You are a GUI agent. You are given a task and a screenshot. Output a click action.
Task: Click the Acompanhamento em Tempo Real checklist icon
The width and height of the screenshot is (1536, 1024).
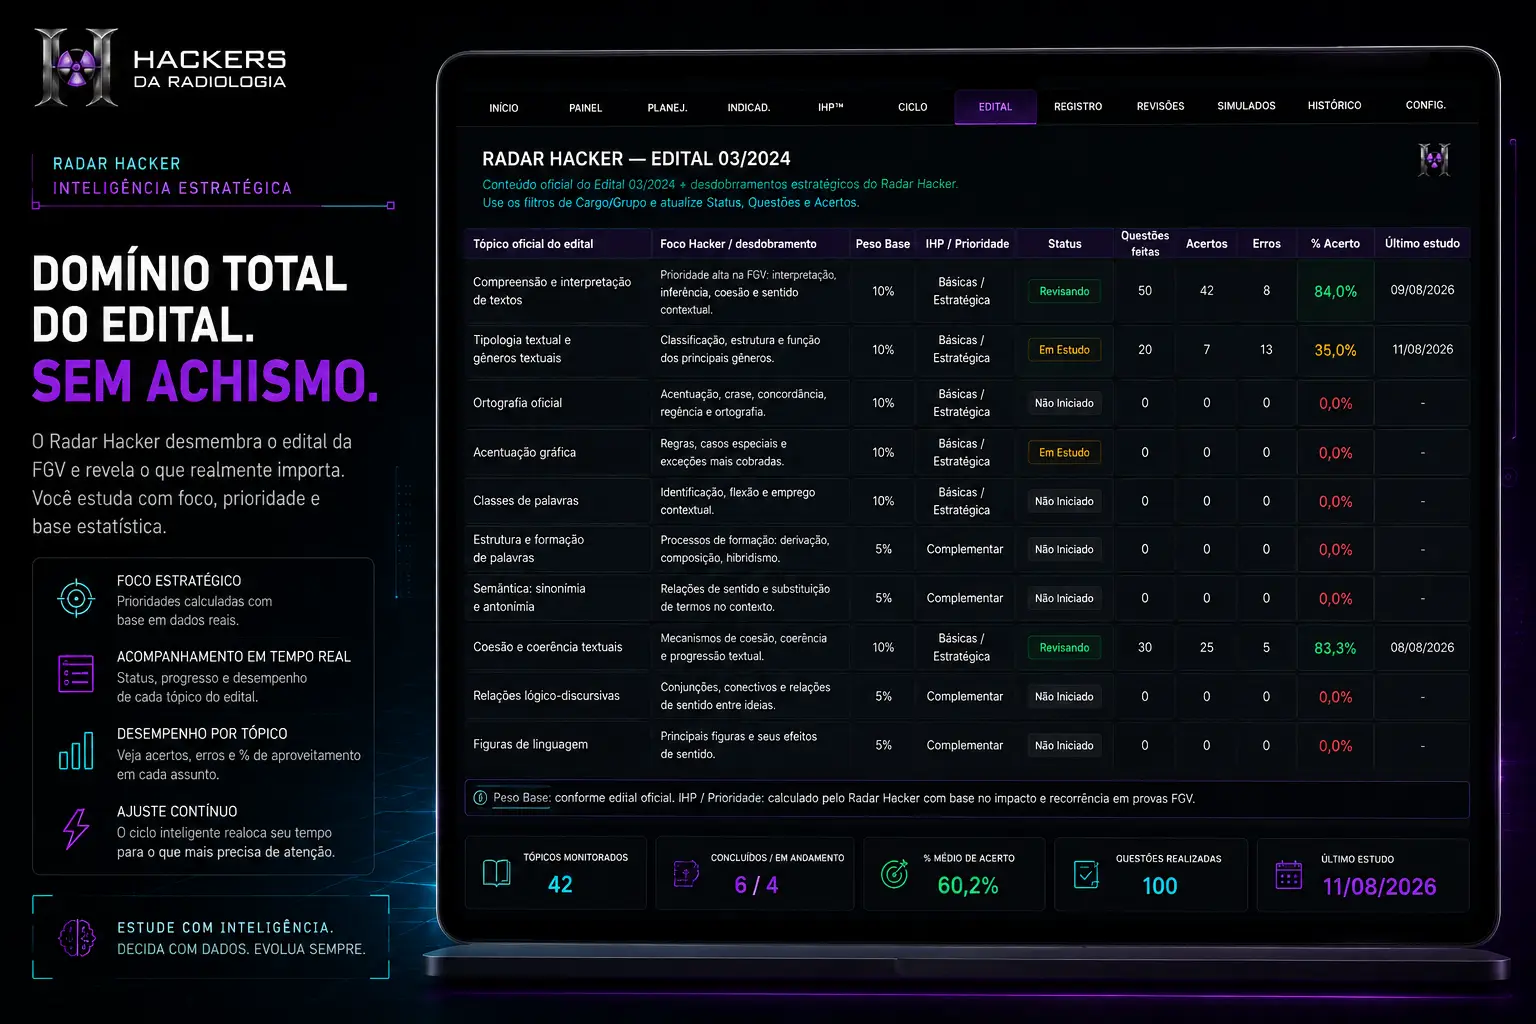[76, 674]
